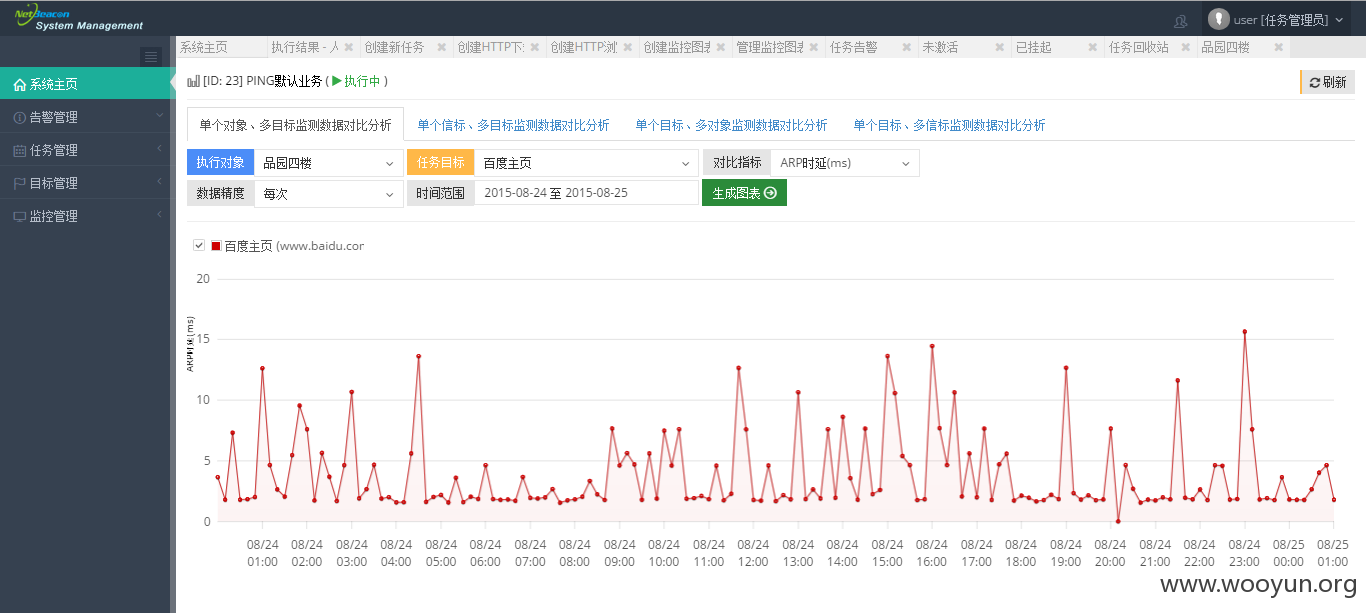
Task: Expand the 监控管理 sidebar menu
Action: [85, 216]
